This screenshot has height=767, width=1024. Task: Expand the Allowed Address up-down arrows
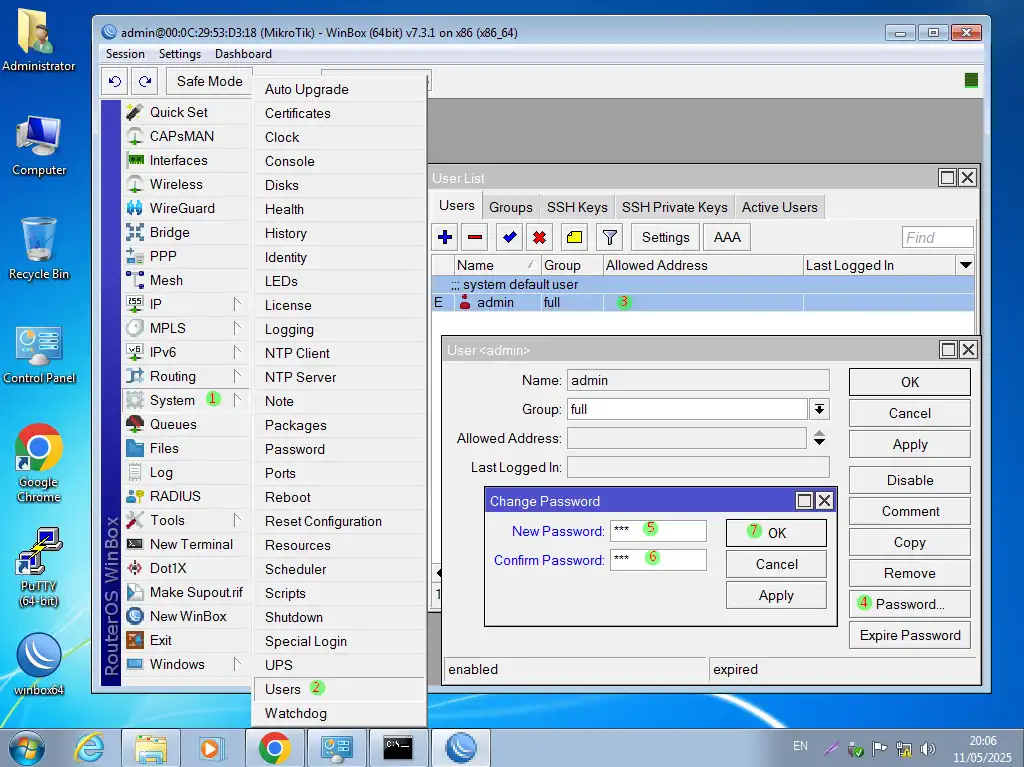819,438
